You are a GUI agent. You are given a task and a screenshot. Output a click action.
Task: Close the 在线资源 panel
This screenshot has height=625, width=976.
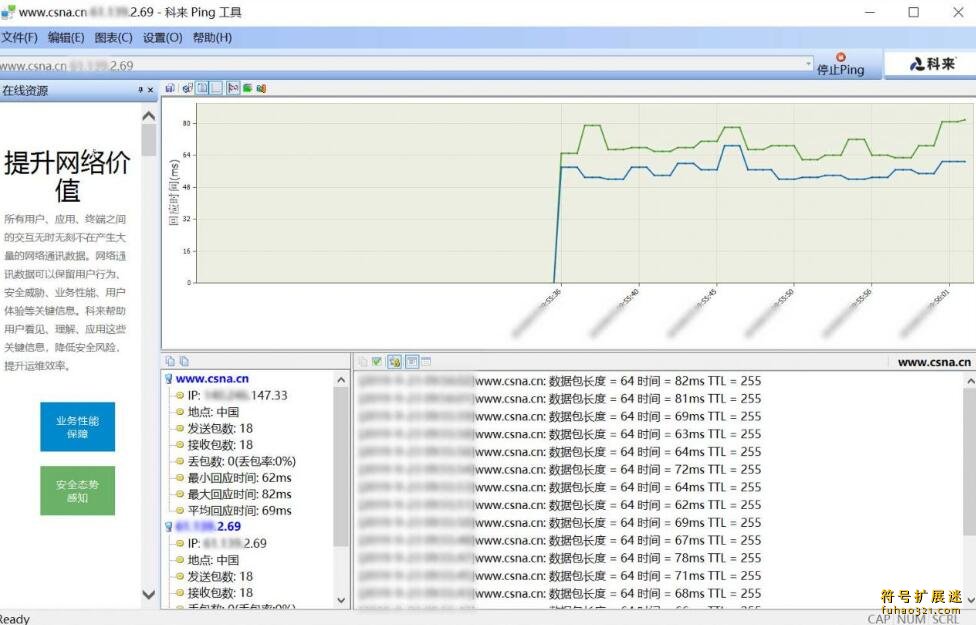[x=151, y=90]
